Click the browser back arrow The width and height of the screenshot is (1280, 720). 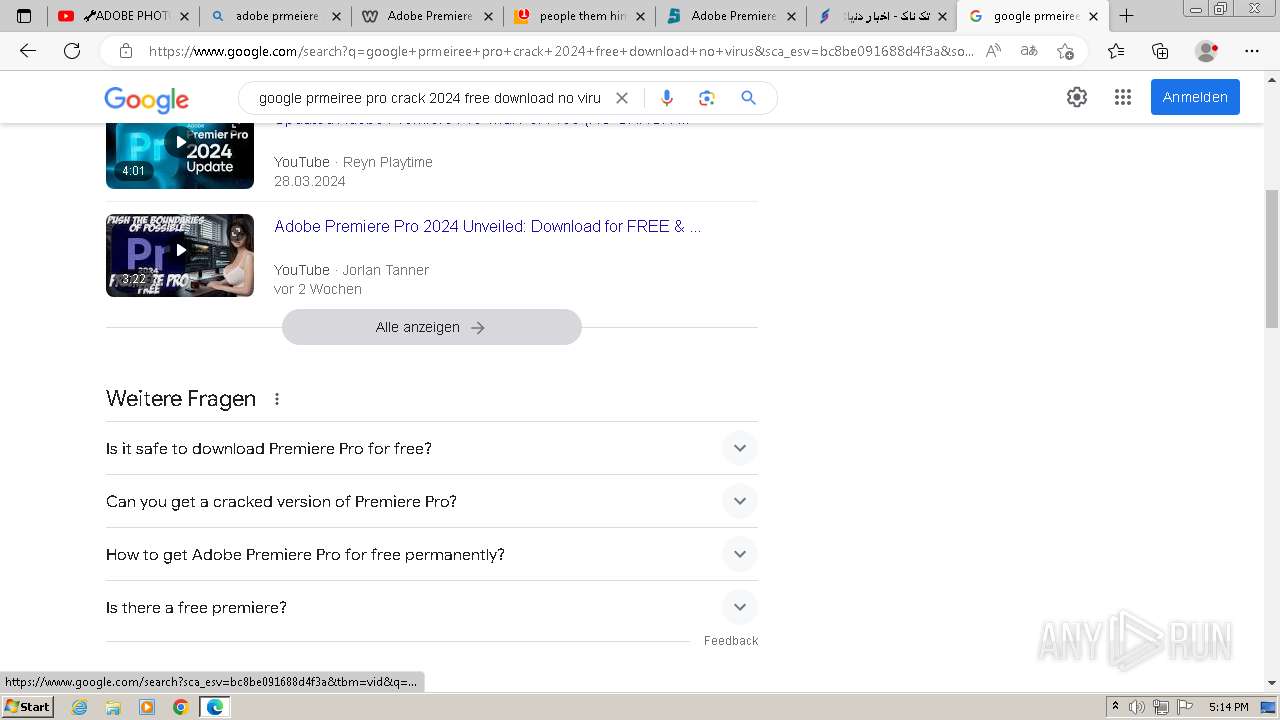(x=28, y=51)
